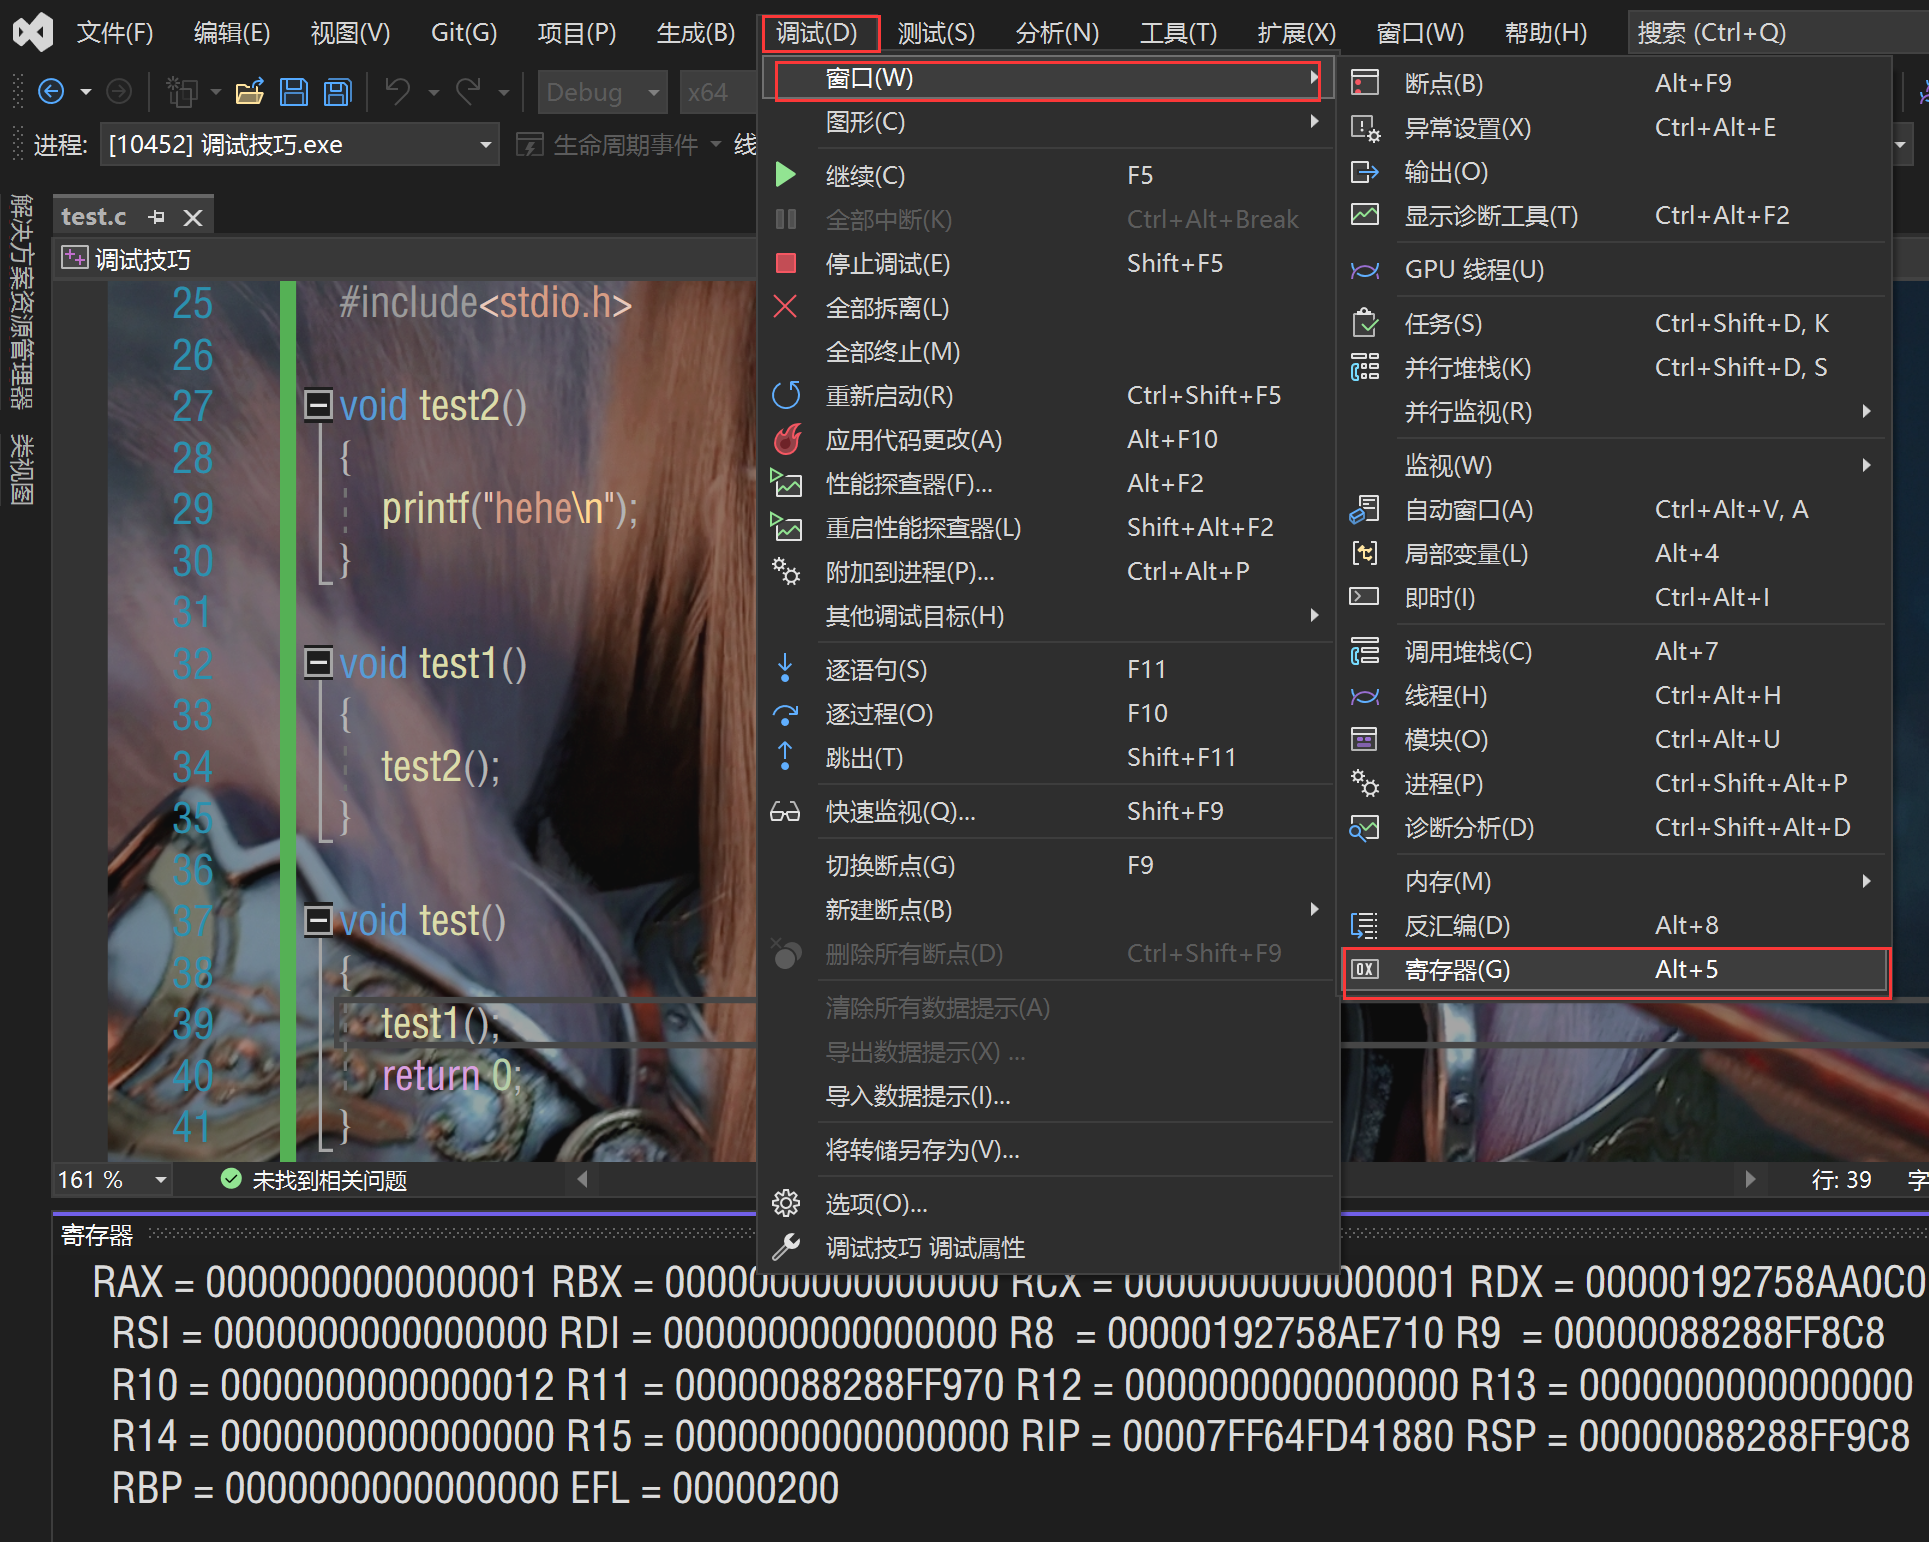This screenshot has height=1542, width=1929.
Task: Click the right arrow of horizontal scrollbar
Action: click(x=1750, y=1179)
